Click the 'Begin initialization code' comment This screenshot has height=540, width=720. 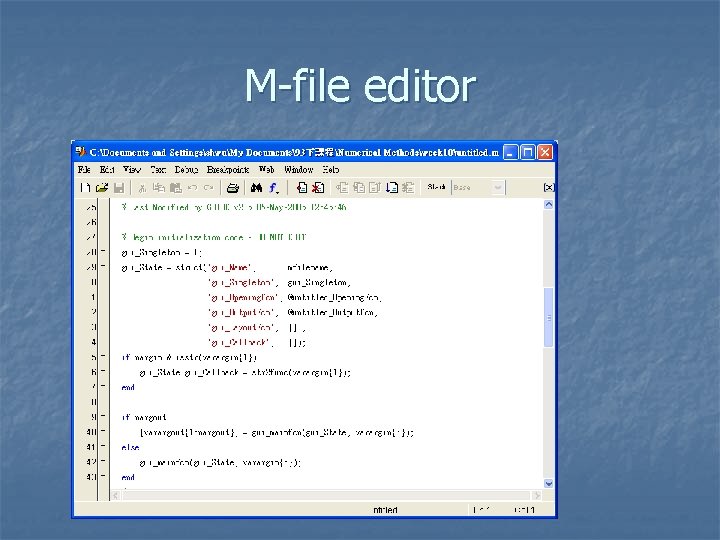(x=214, y=237)
